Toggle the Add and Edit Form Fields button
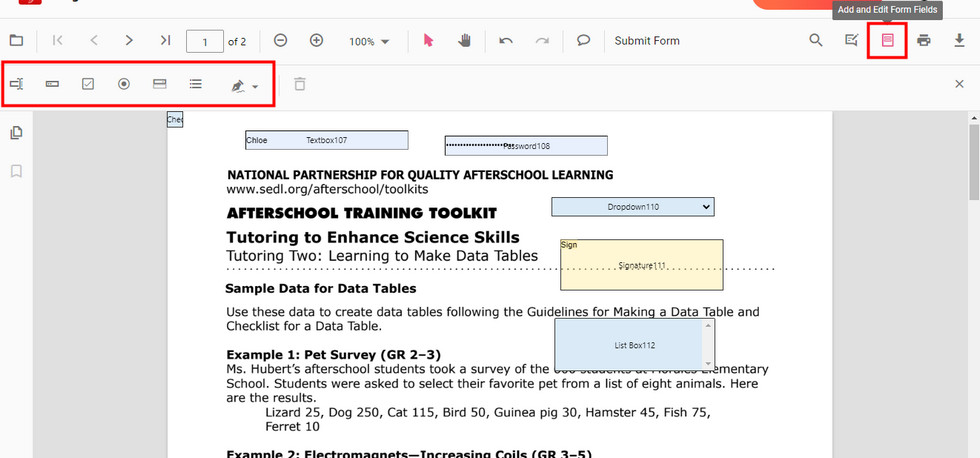This screenshot has height=458, width=980. click(x=887, y=41)
